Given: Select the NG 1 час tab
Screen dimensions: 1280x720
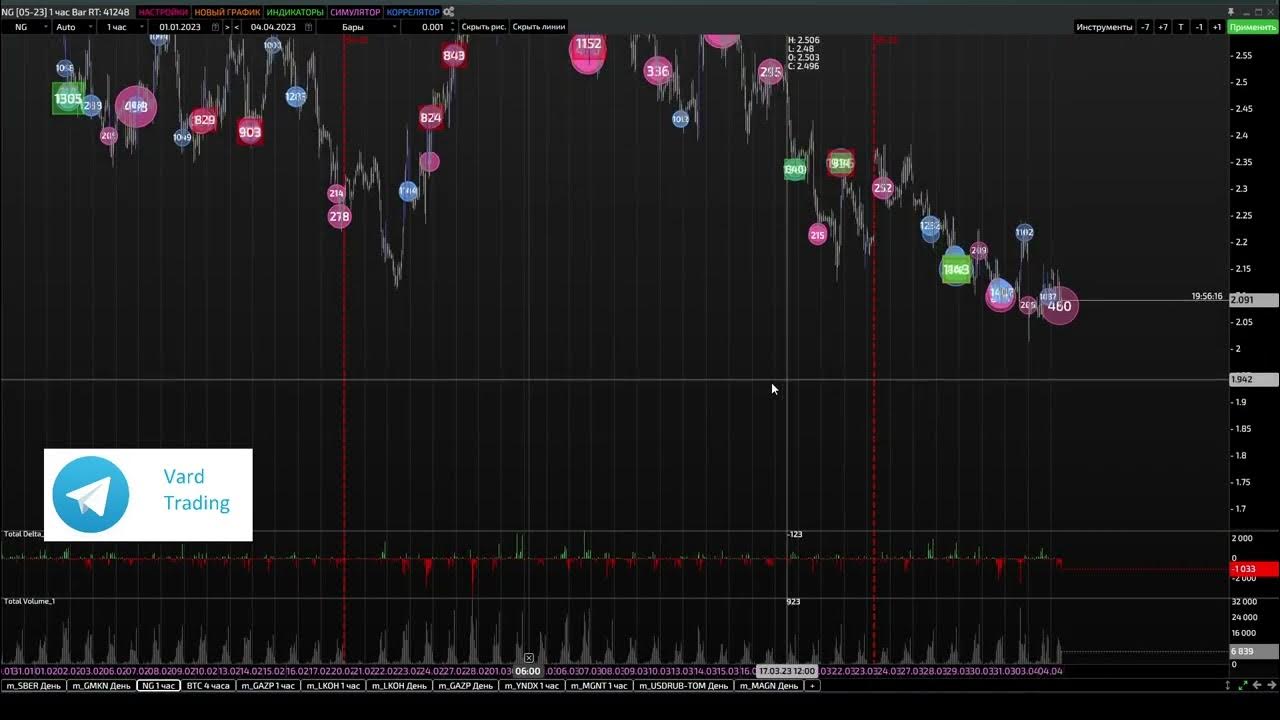Looking at the screenshot, I should coord(158,686).
